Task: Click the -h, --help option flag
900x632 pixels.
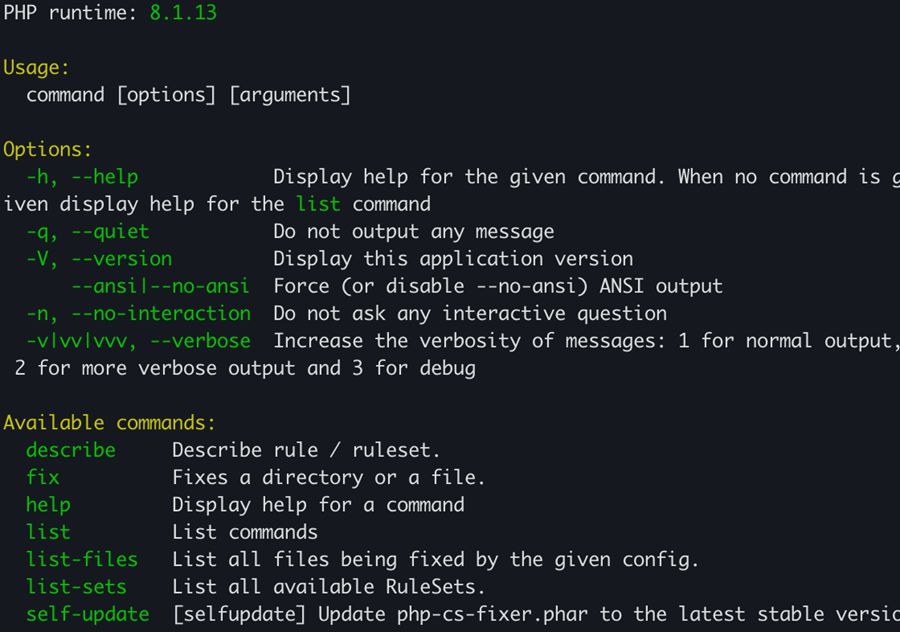Action: (82, 177)
